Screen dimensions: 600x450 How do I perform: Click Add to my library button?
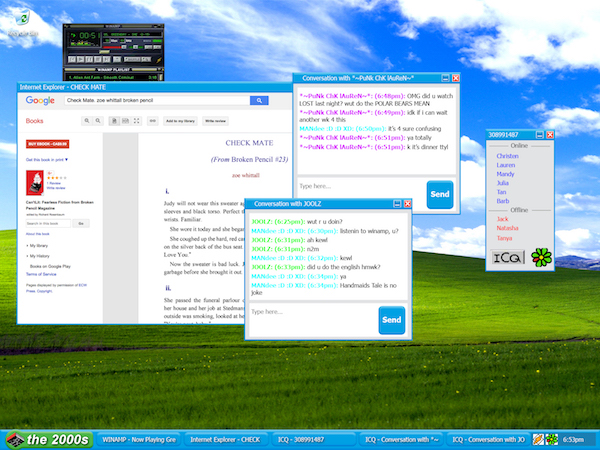pos(180,121)
